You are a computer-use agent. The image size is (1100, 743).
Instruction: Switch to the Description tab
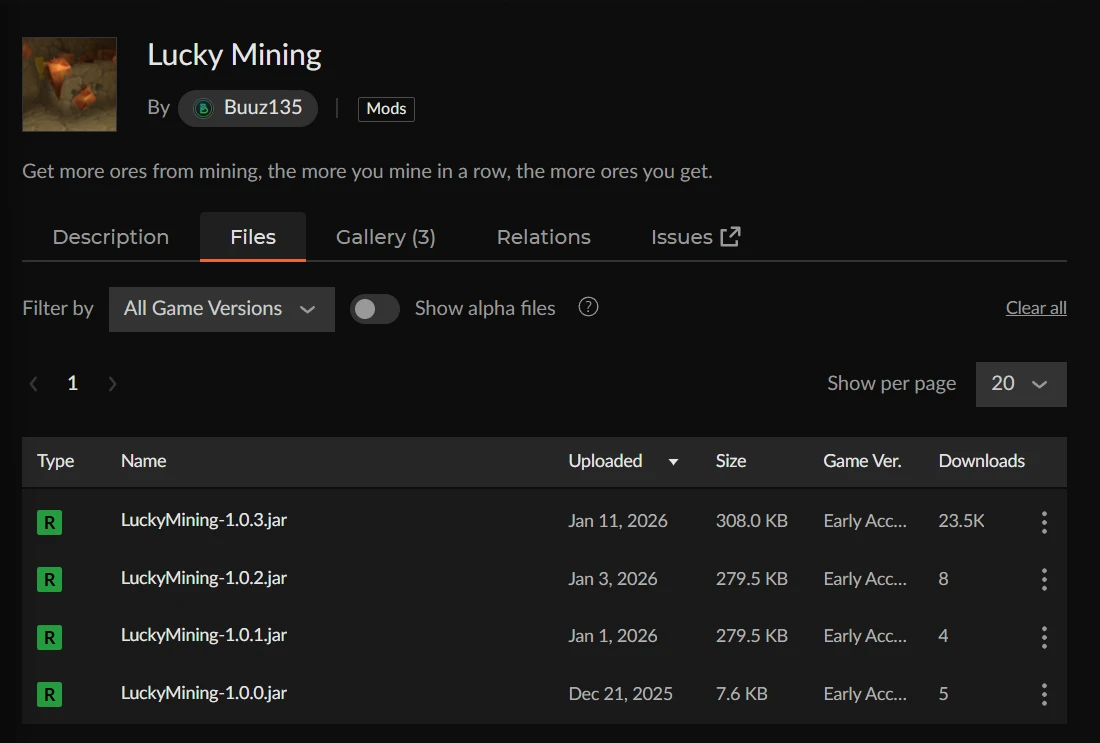coord(110,237)
